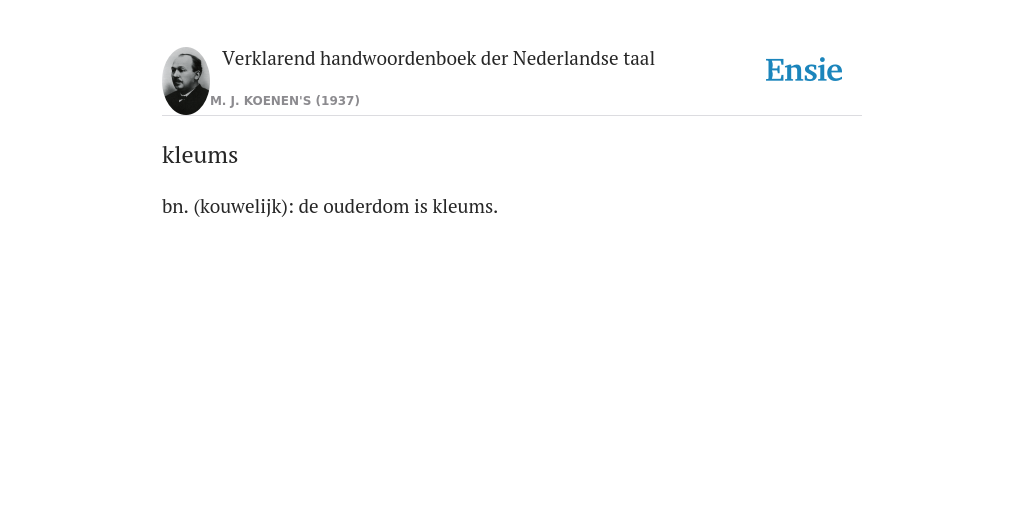Click the initials 'M. J.' in the author line
This screenshot has height=512, width=1024.
(x=225, y=101)
